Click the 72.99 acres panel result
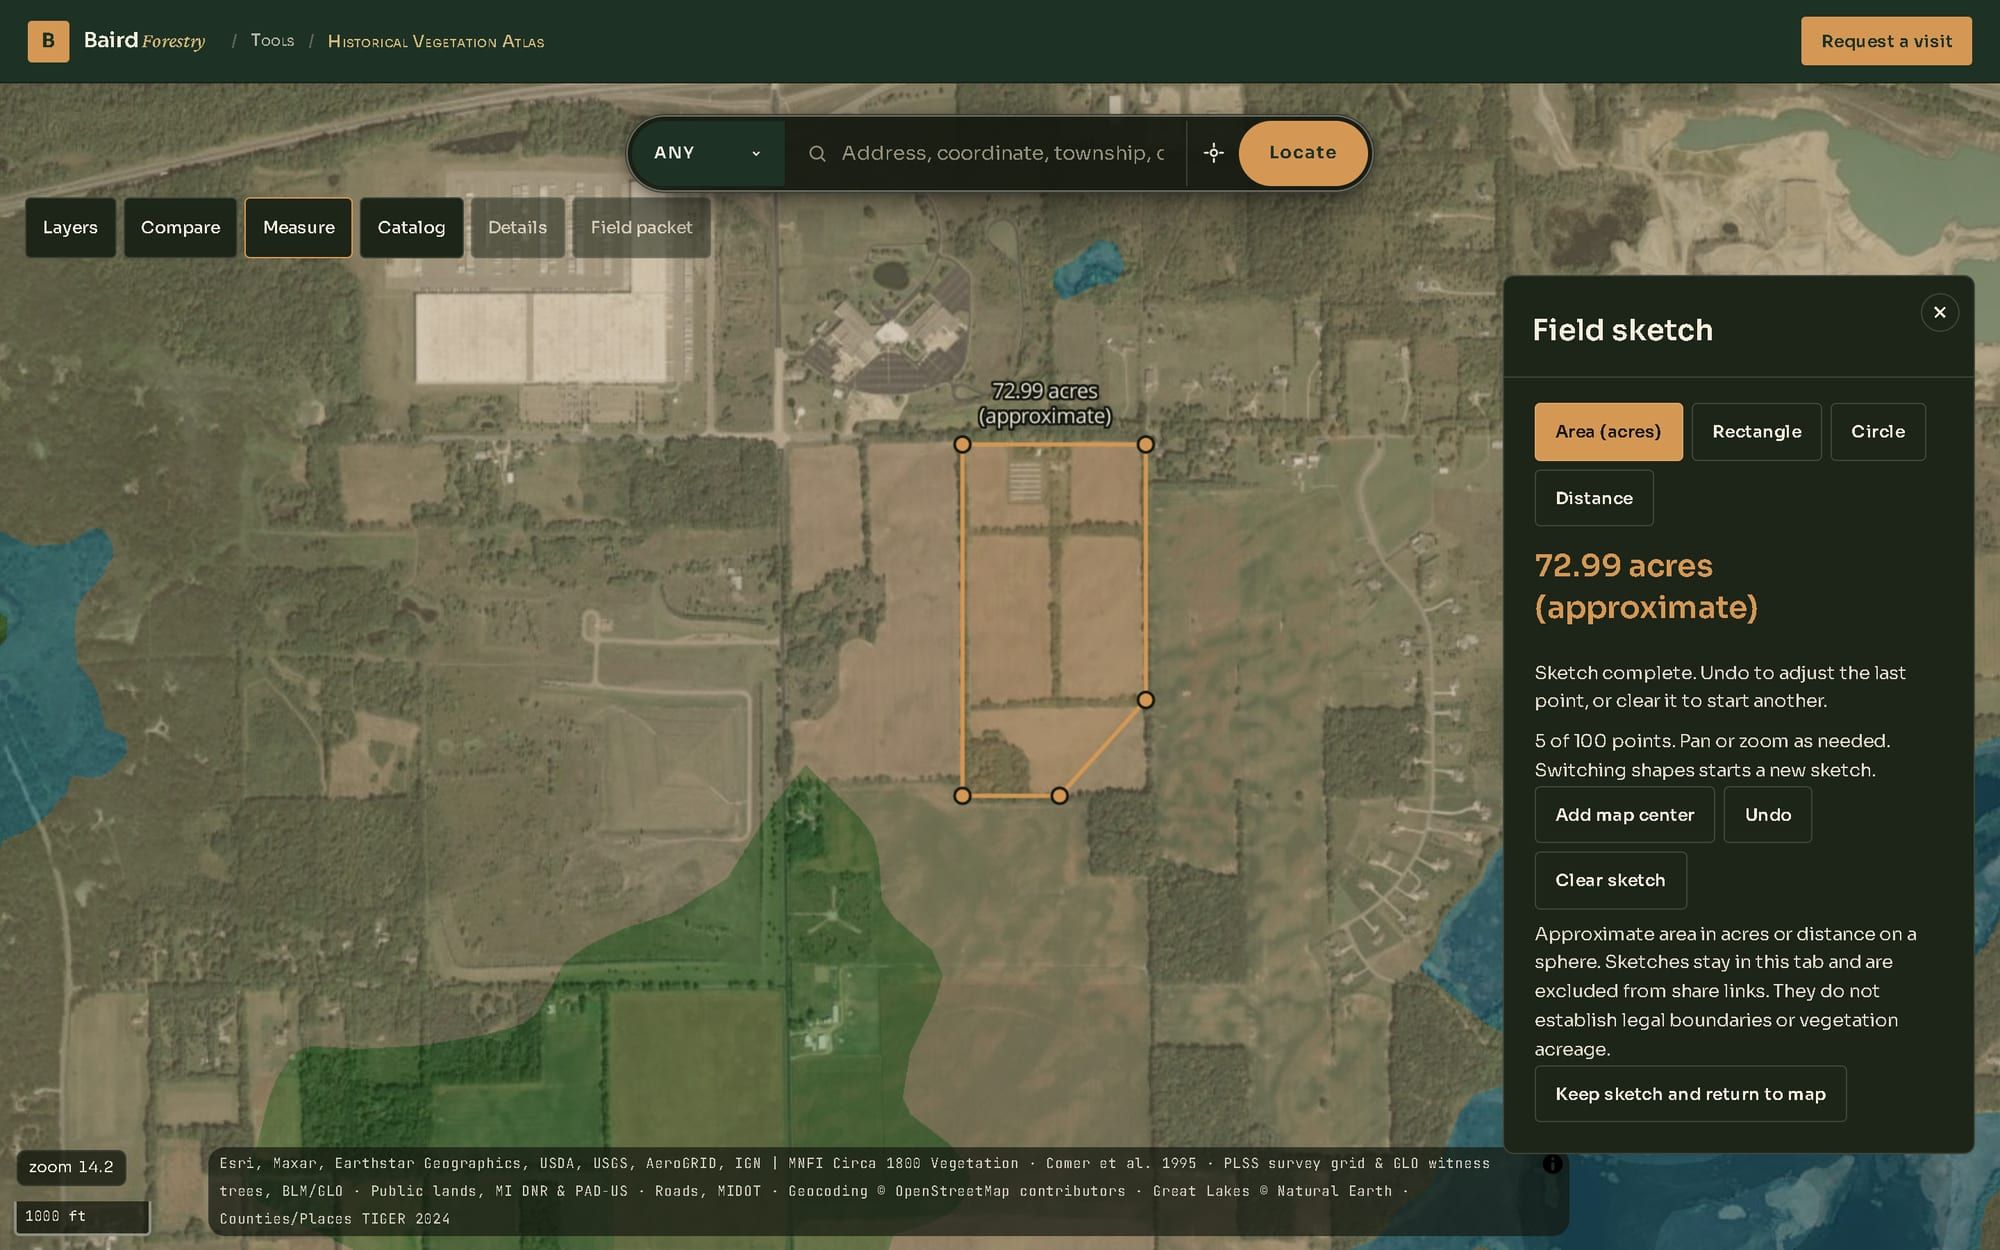The width and height of the screenshot is (2000, 1250). [x=1646, y=586]
